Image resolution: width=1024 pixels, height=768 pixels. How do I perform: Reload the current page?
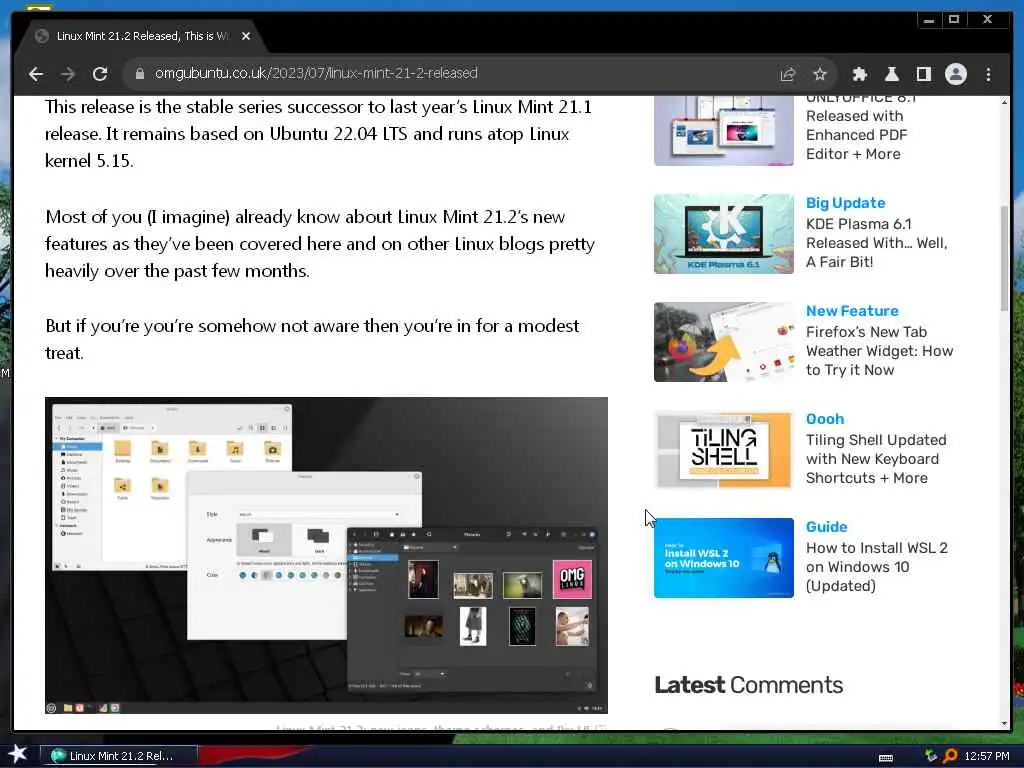(x=100, y=74)
